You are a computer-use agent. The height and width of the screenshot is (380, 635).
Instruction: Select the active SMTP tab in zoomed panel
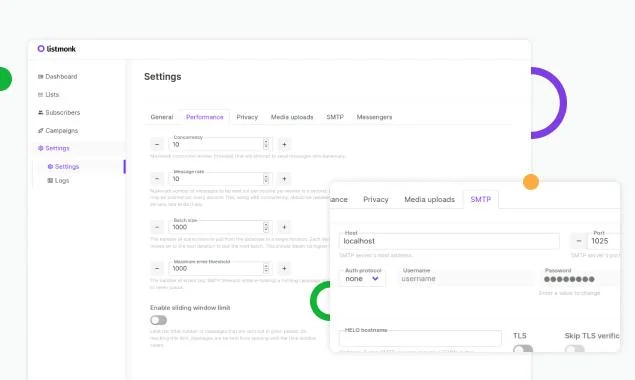(481, 199)
